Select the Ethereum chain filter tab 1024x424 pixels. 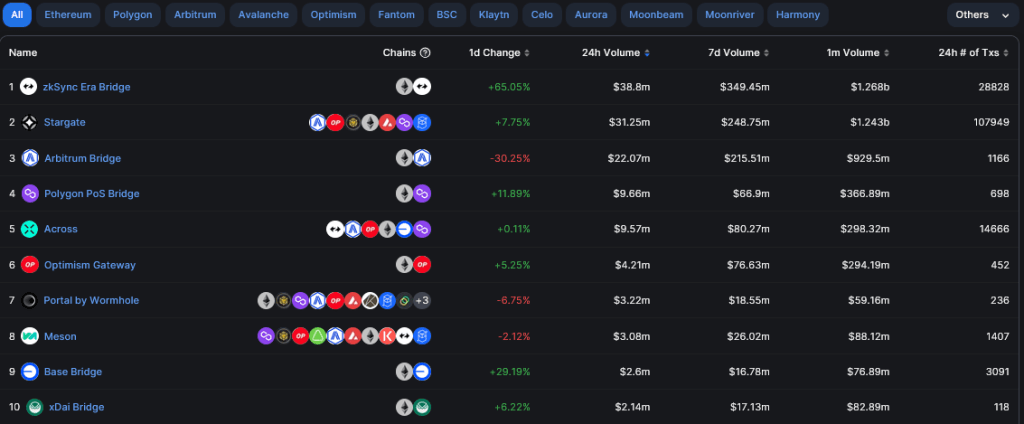[68, 15]
